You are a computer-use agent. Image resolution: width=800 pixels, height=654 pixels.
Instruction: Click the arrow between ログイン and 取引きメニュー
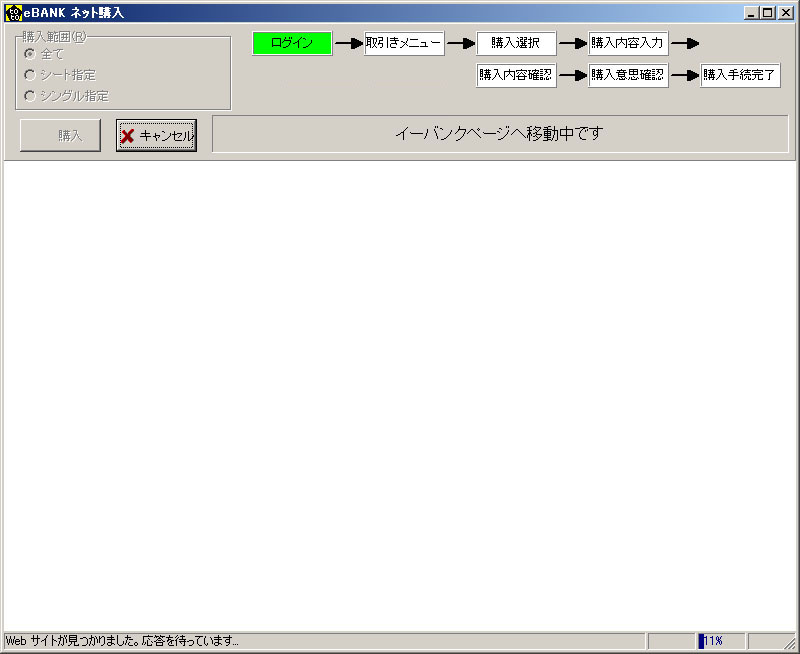(x=348, y=44)
